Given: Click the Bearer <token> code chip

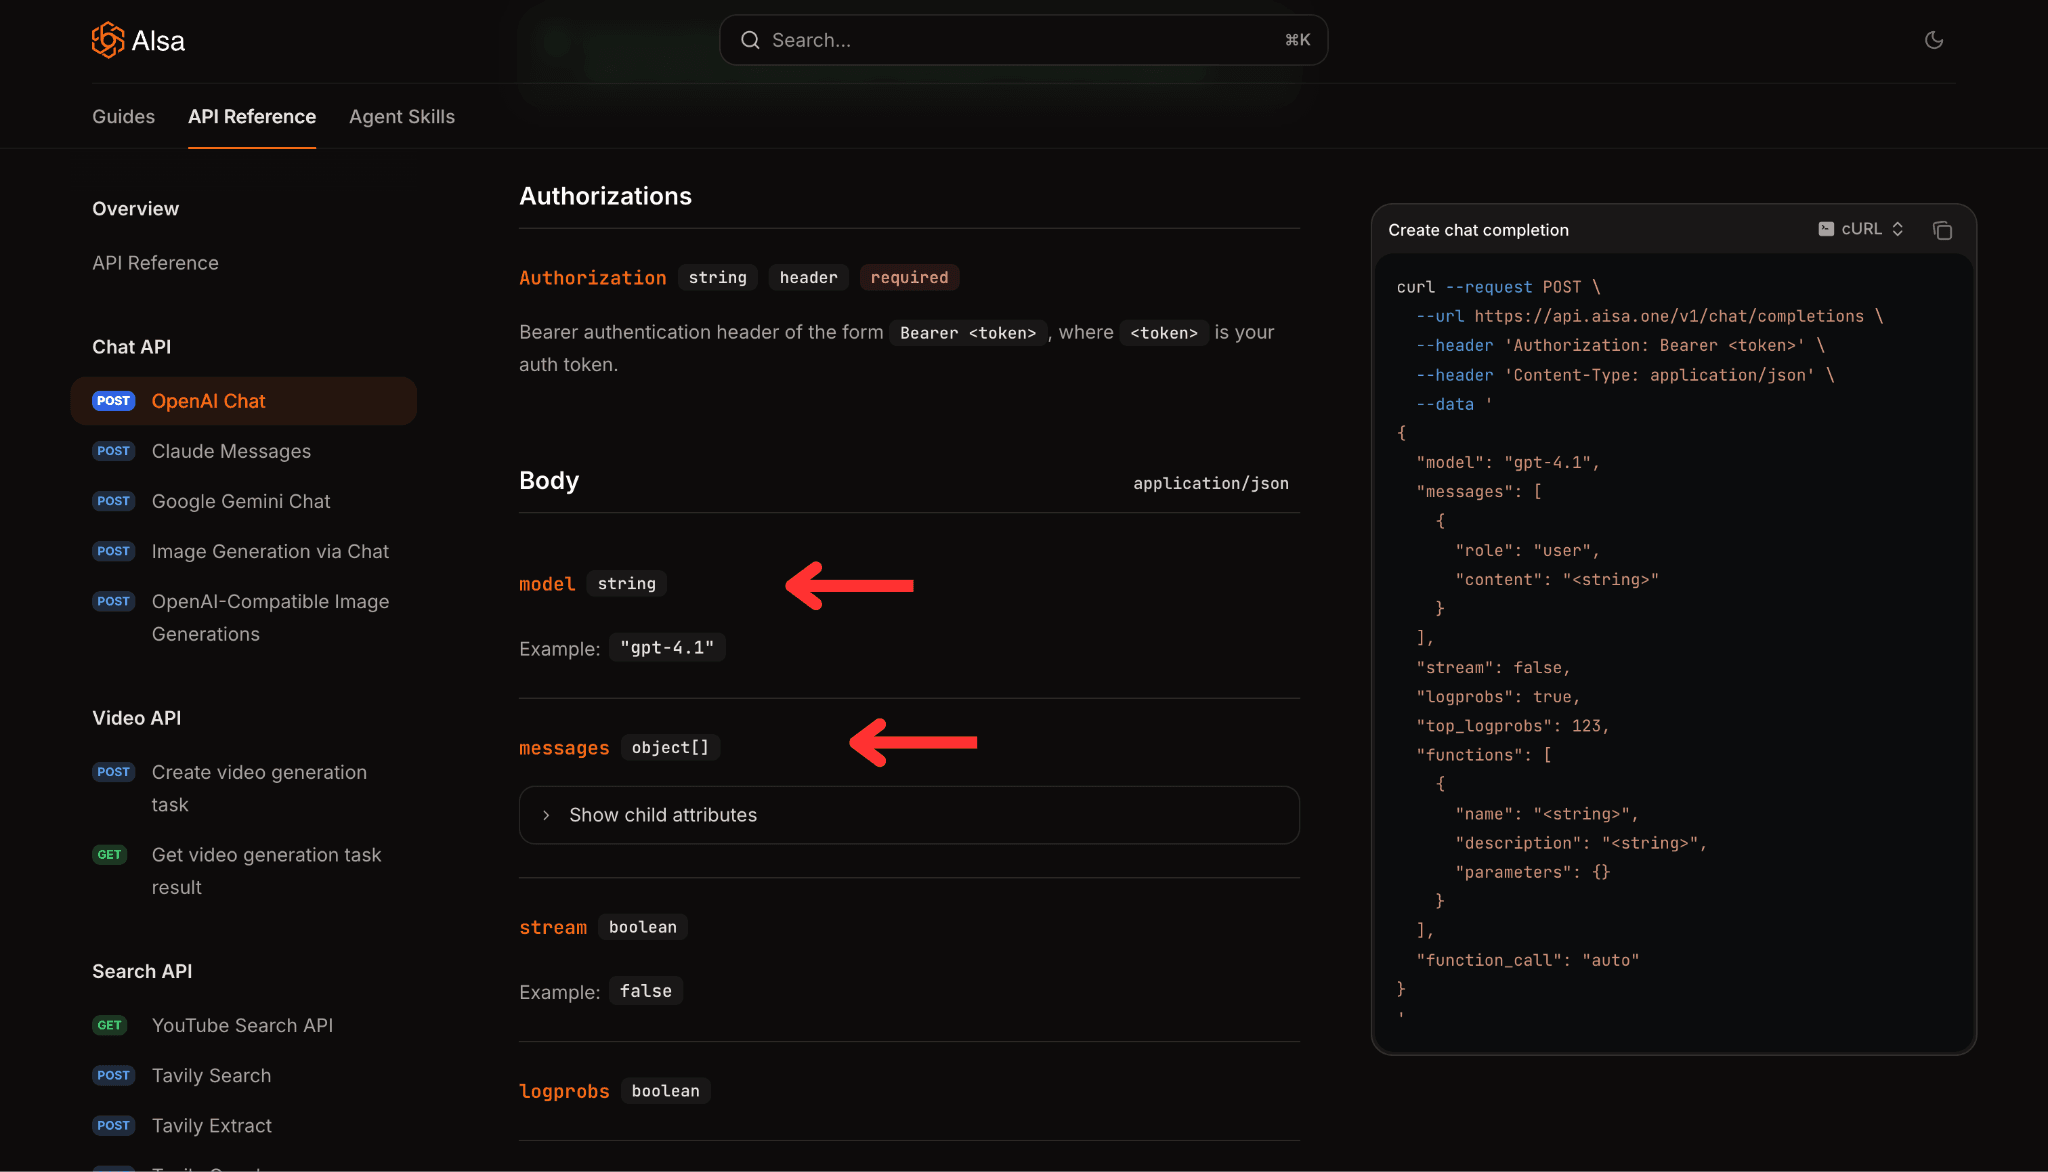Looking at the screenshot, I should pos(968,333).
